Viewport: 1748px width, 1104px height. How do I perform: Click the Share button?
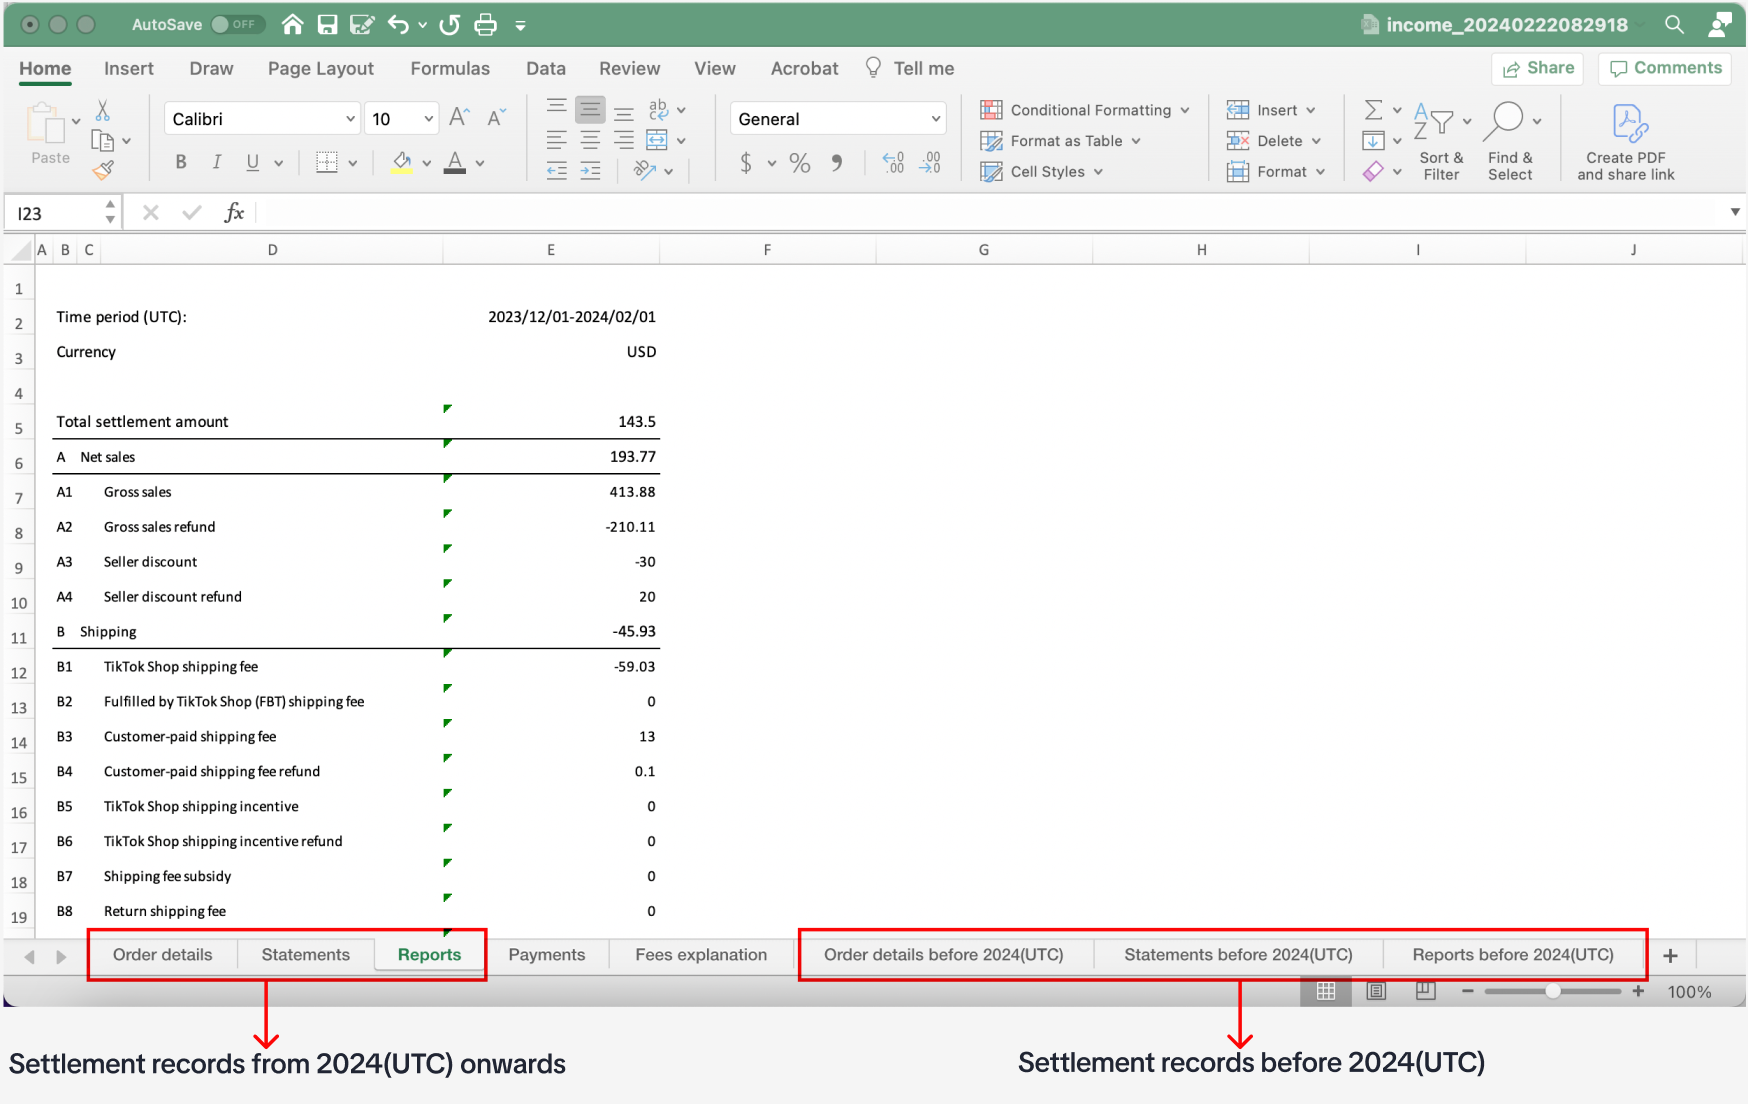1538,68
